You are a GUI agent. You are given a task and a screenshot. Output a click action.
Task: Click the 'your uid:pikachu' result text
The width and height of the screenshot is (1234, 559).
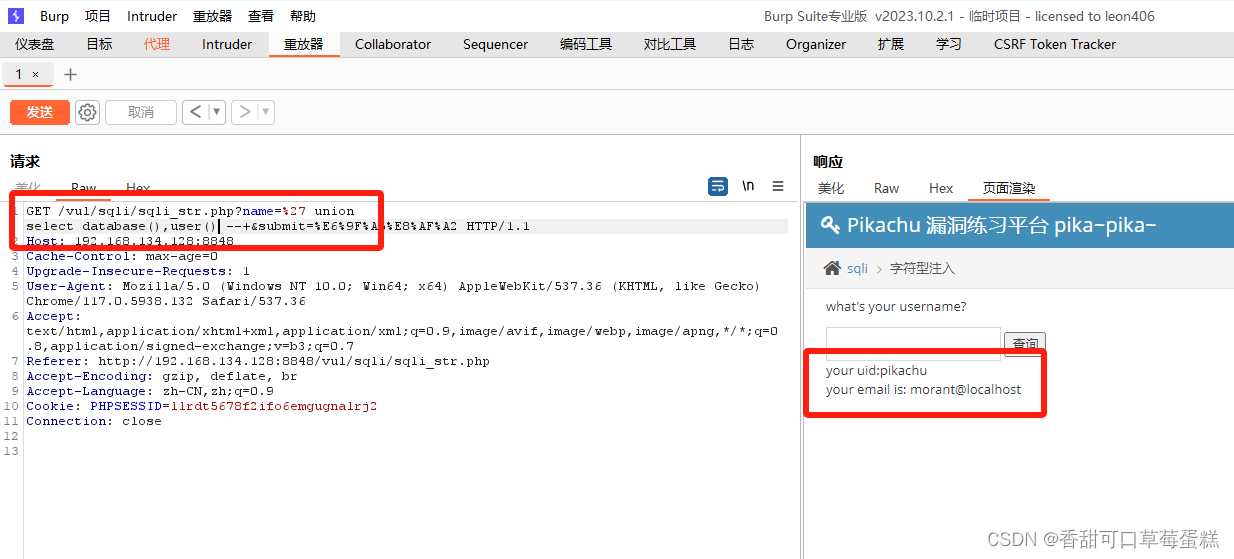click(876, 370)
